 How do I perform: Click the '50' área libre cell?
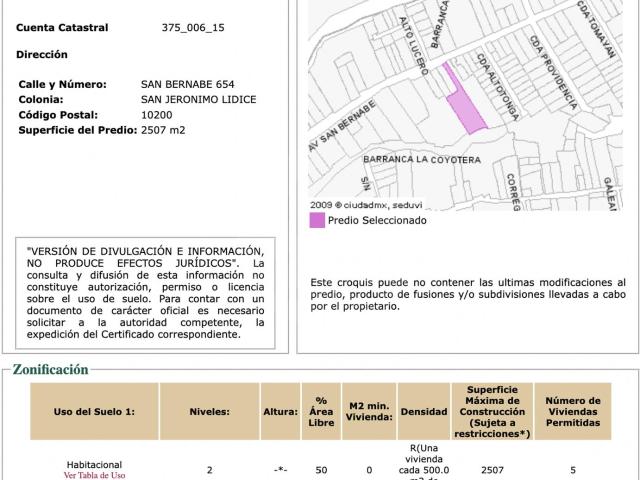click(321, 470)
